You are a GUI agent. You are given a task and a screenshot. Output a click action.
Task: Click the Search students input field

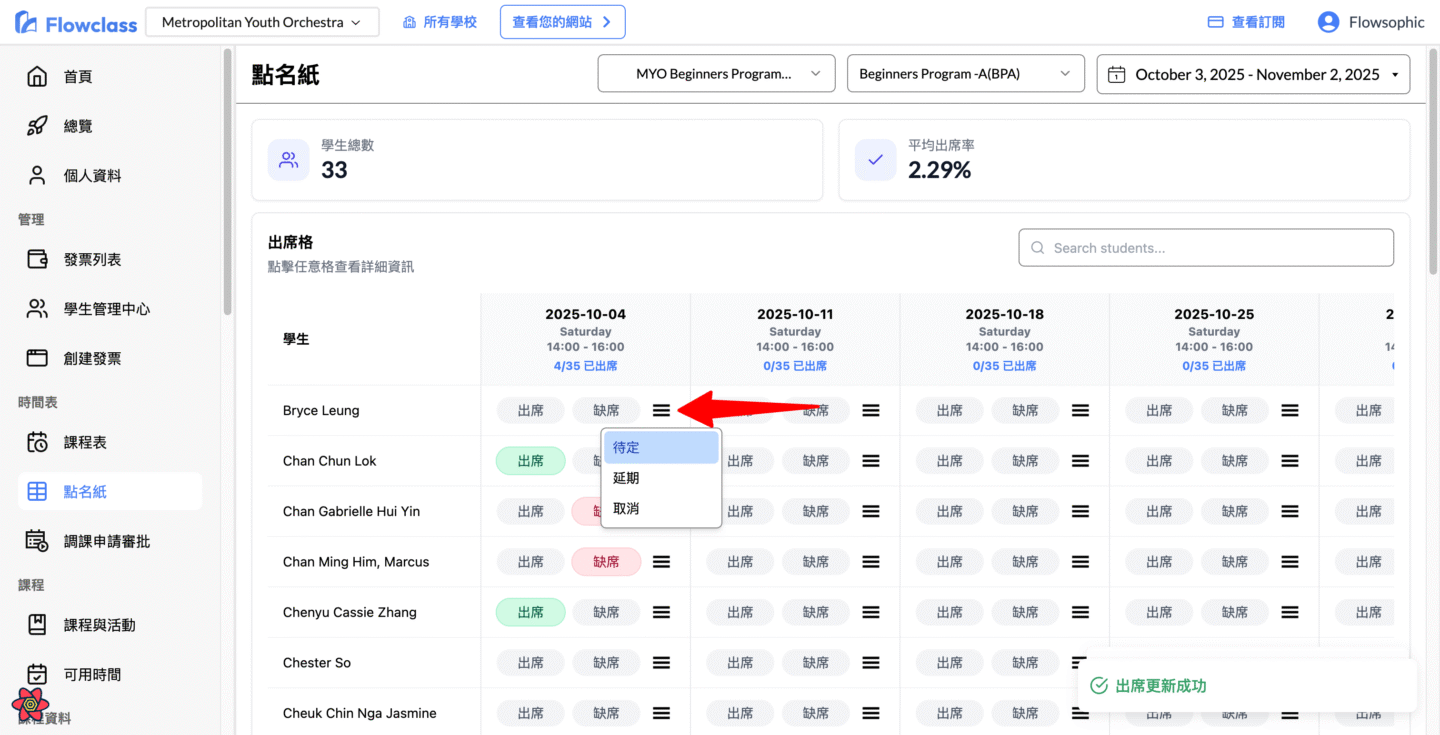pyautogui.click(x=1205, y=248)
